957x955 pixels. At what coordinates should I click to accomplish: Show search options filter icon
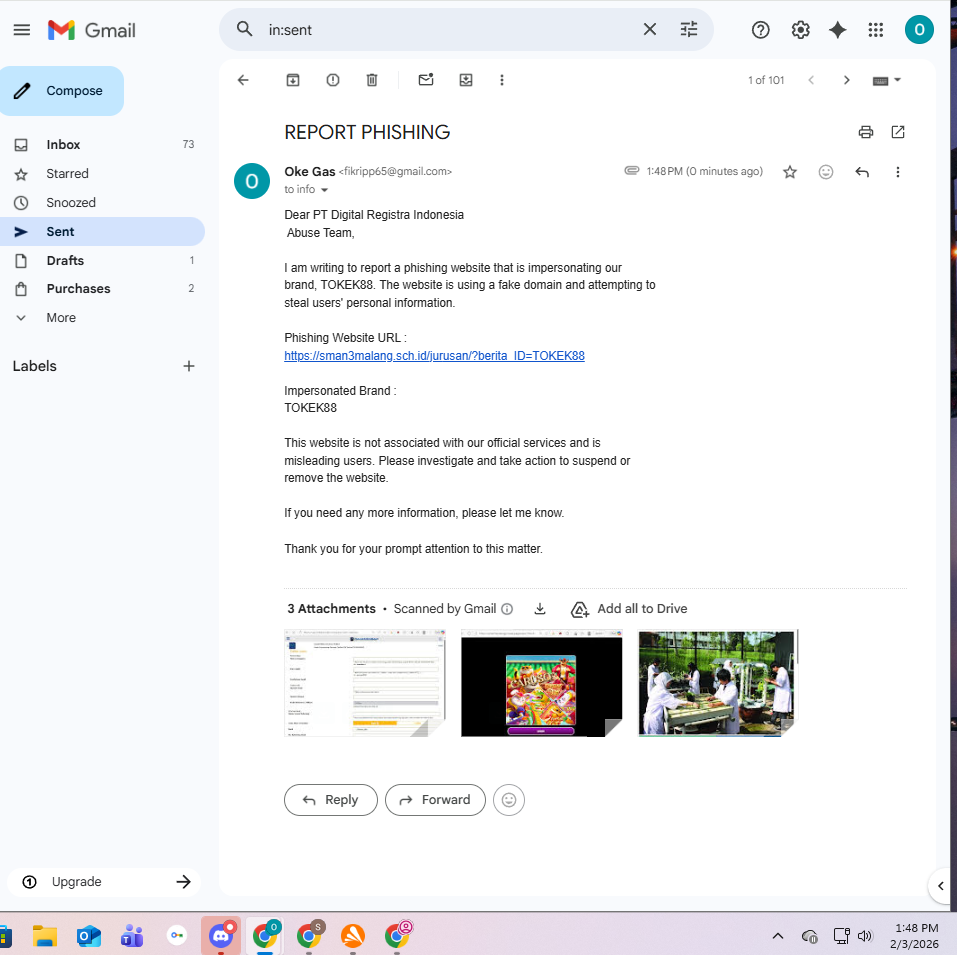[x=688, y=29]
